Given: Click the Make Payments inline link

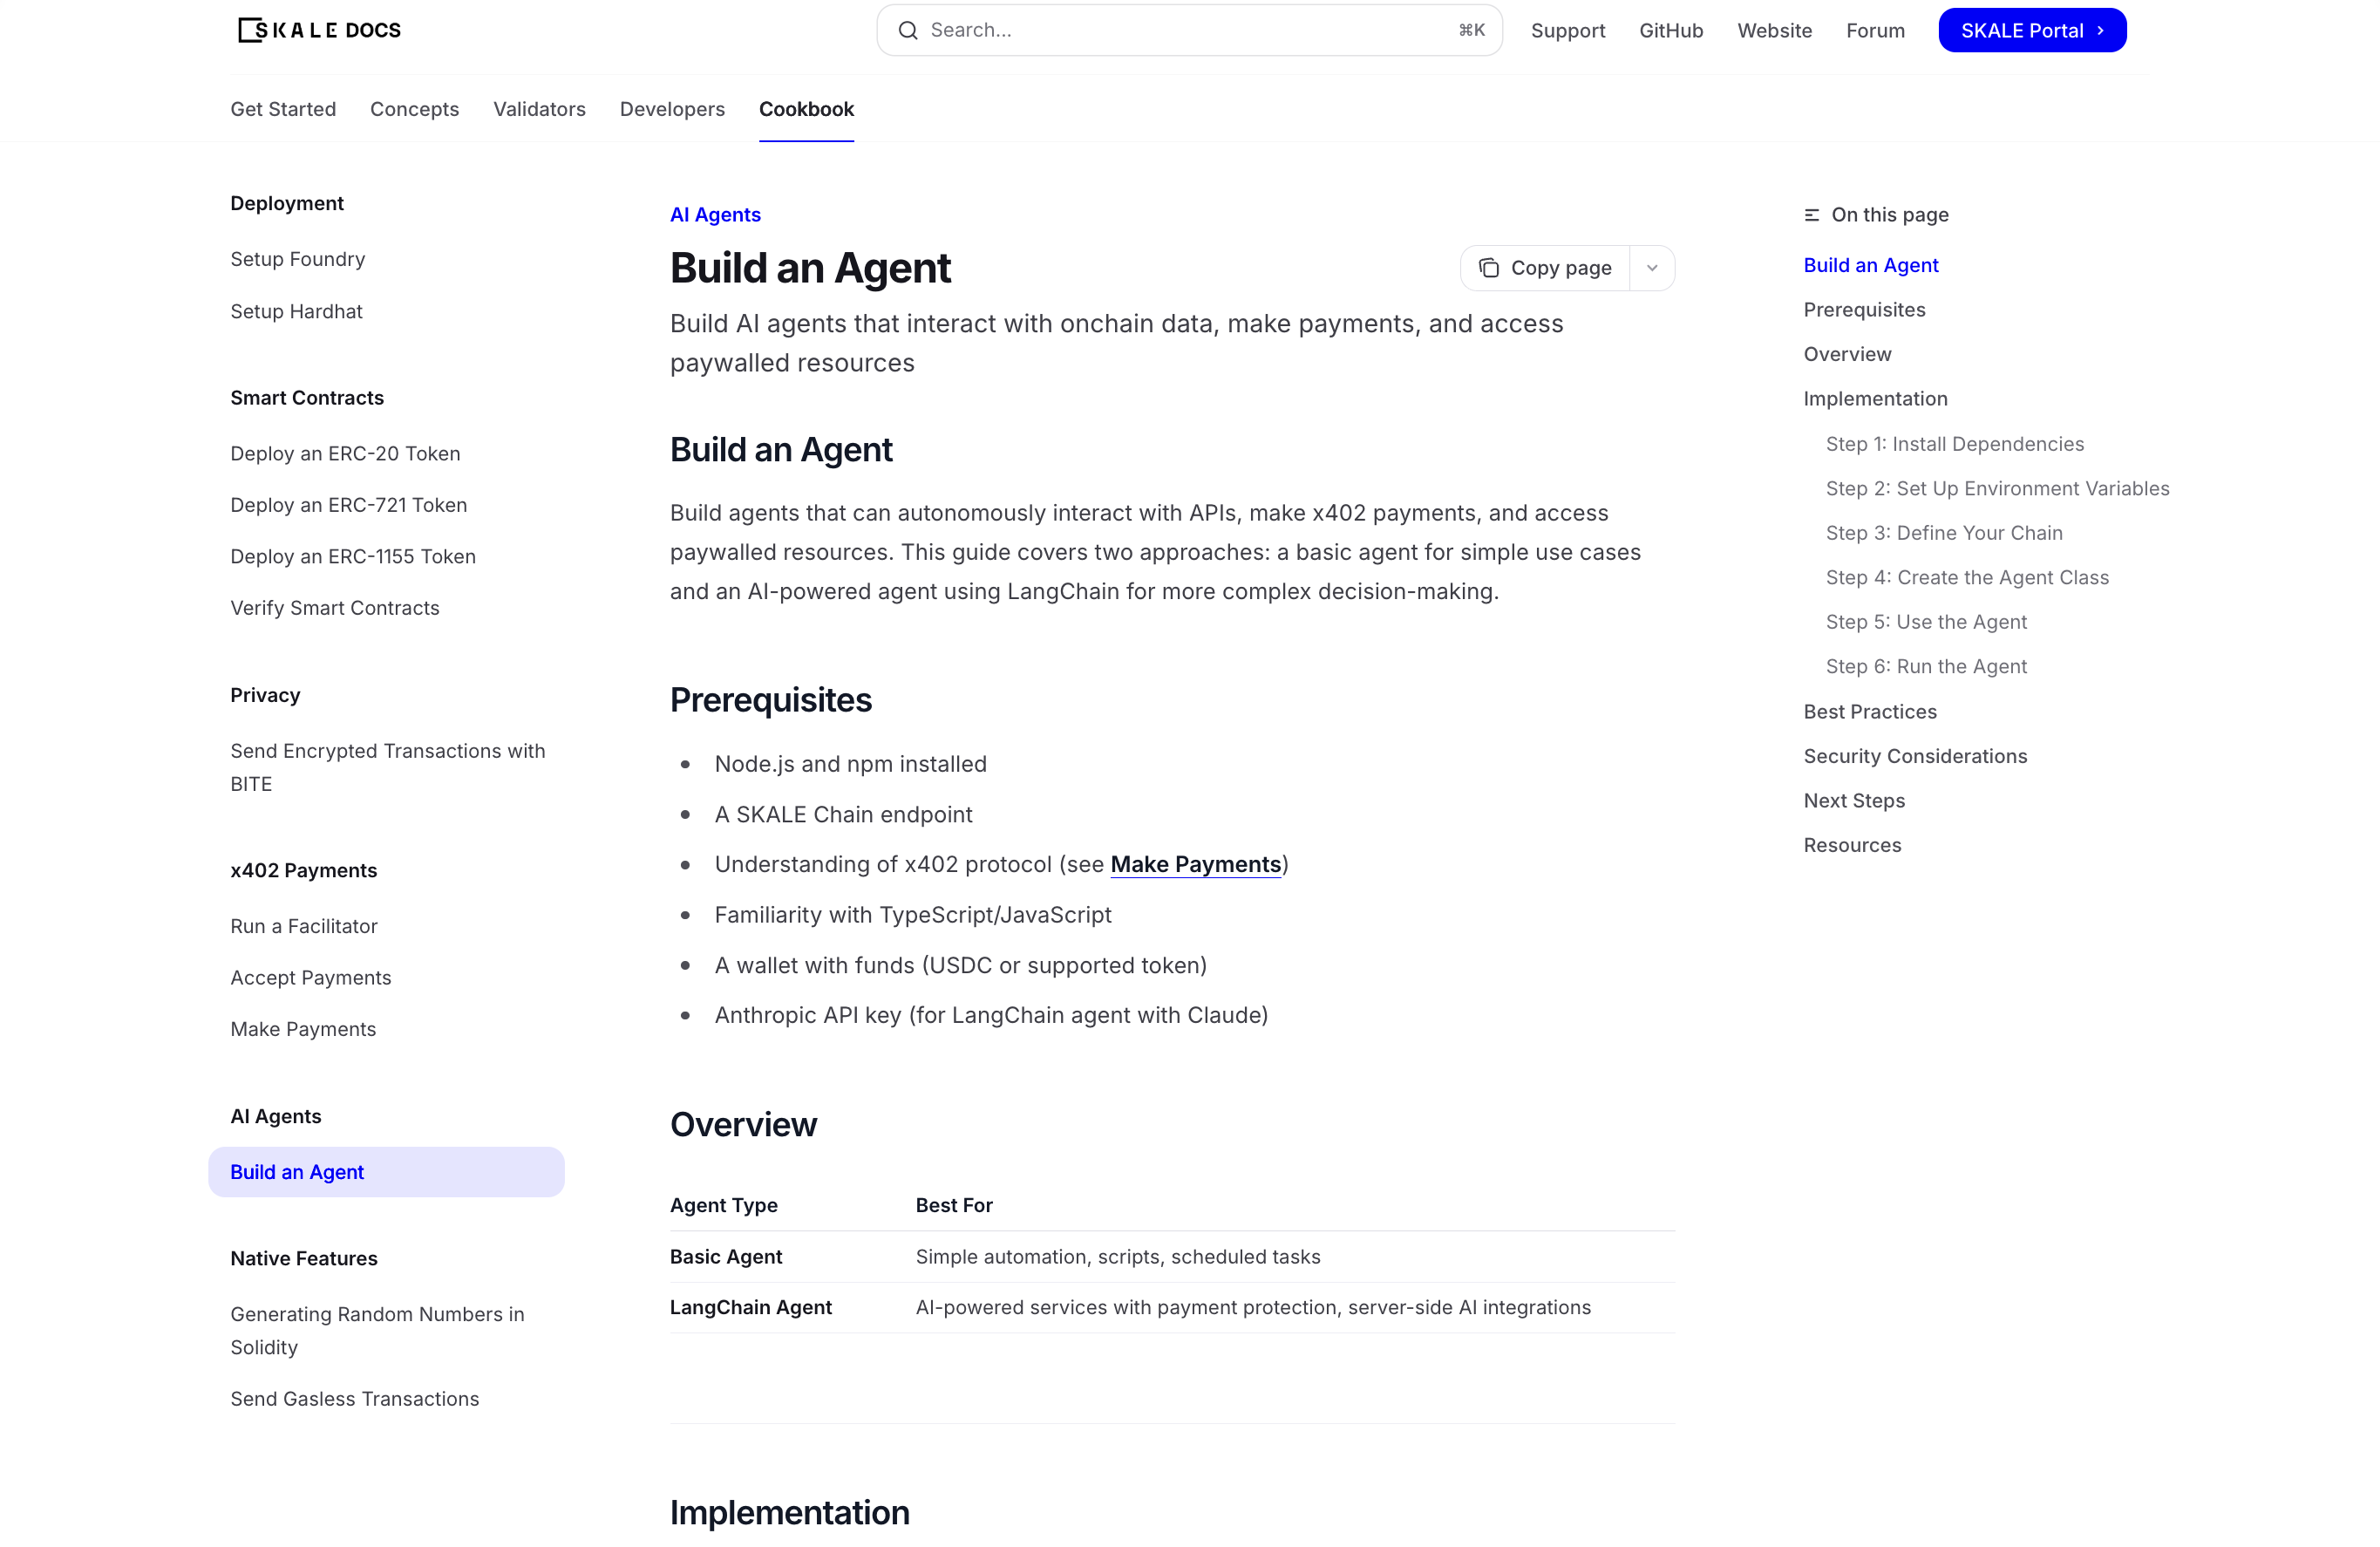Looking at the screenshot, I should (x=1195, y=864).
